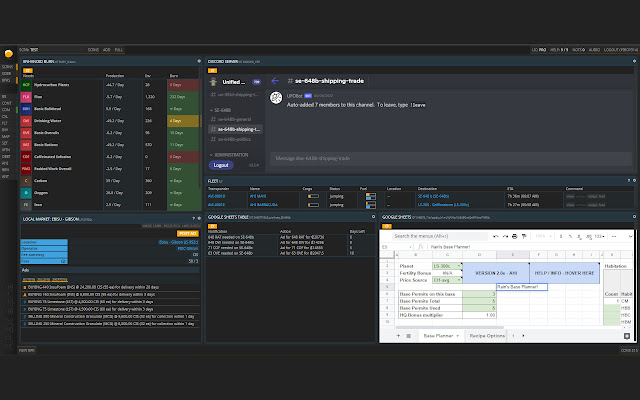
Task: Click the BCP Hydrocarbon Plants material icon
Action: coord(26,86)
